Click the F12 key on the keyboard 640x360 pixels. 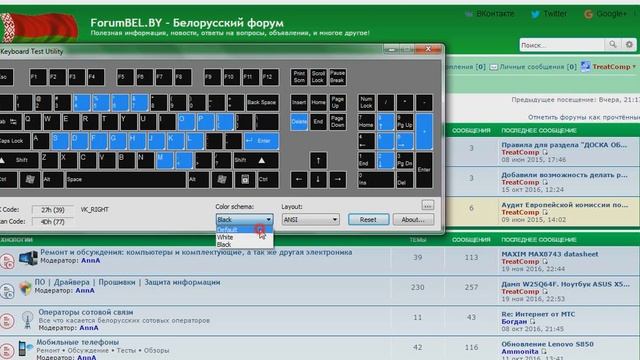click(270, 77)
